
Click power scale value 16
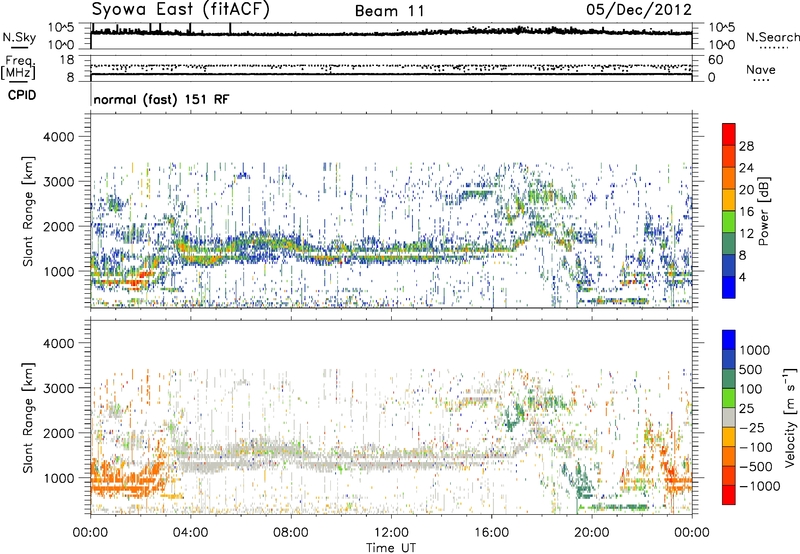coord(746,212)
